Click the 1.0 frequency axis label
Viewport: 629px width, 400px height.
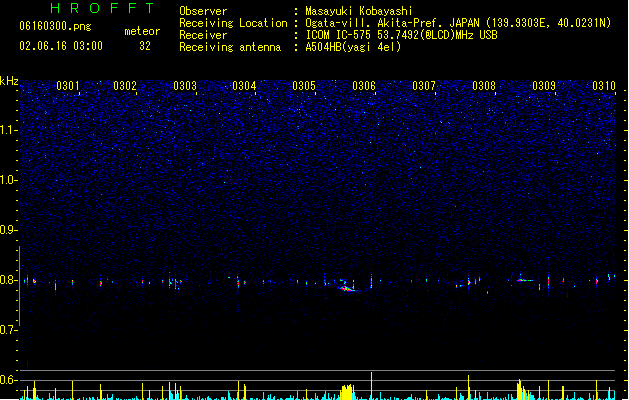[x=8, y=180]
